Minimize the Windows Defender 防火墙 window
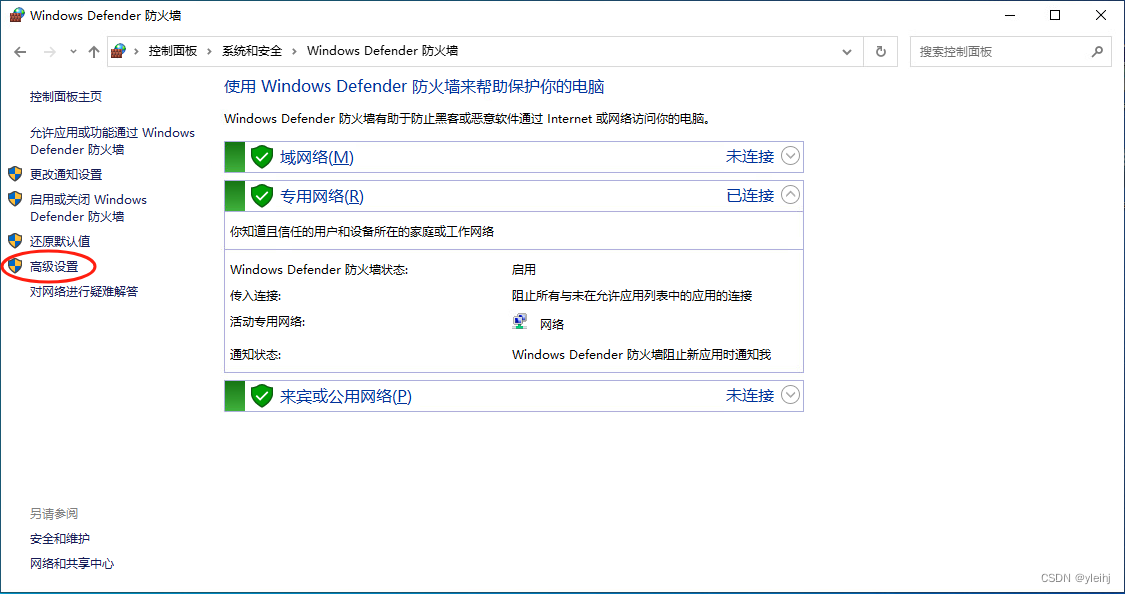Image resolution: width=1125 pixels, height=594 pixels. click(x=1010, y=15)
